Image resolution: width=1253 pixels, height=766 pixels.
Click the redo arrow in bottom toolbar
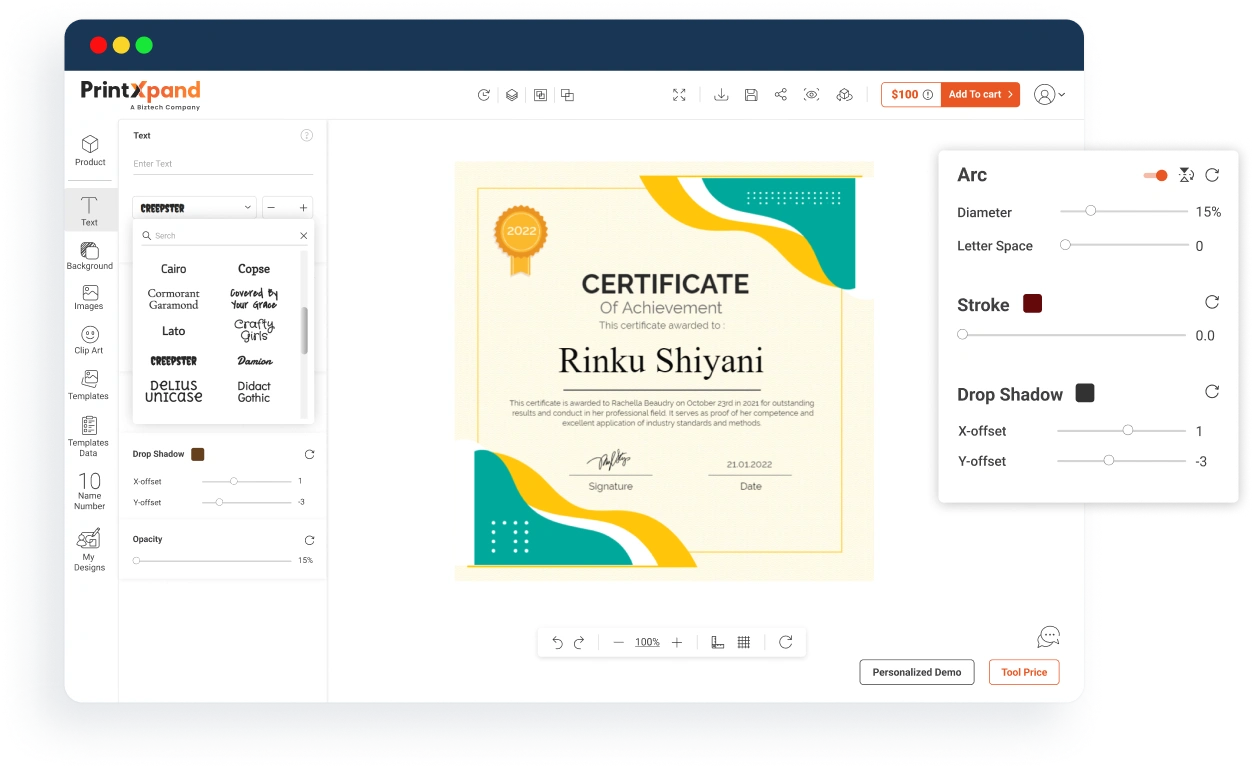579,642
